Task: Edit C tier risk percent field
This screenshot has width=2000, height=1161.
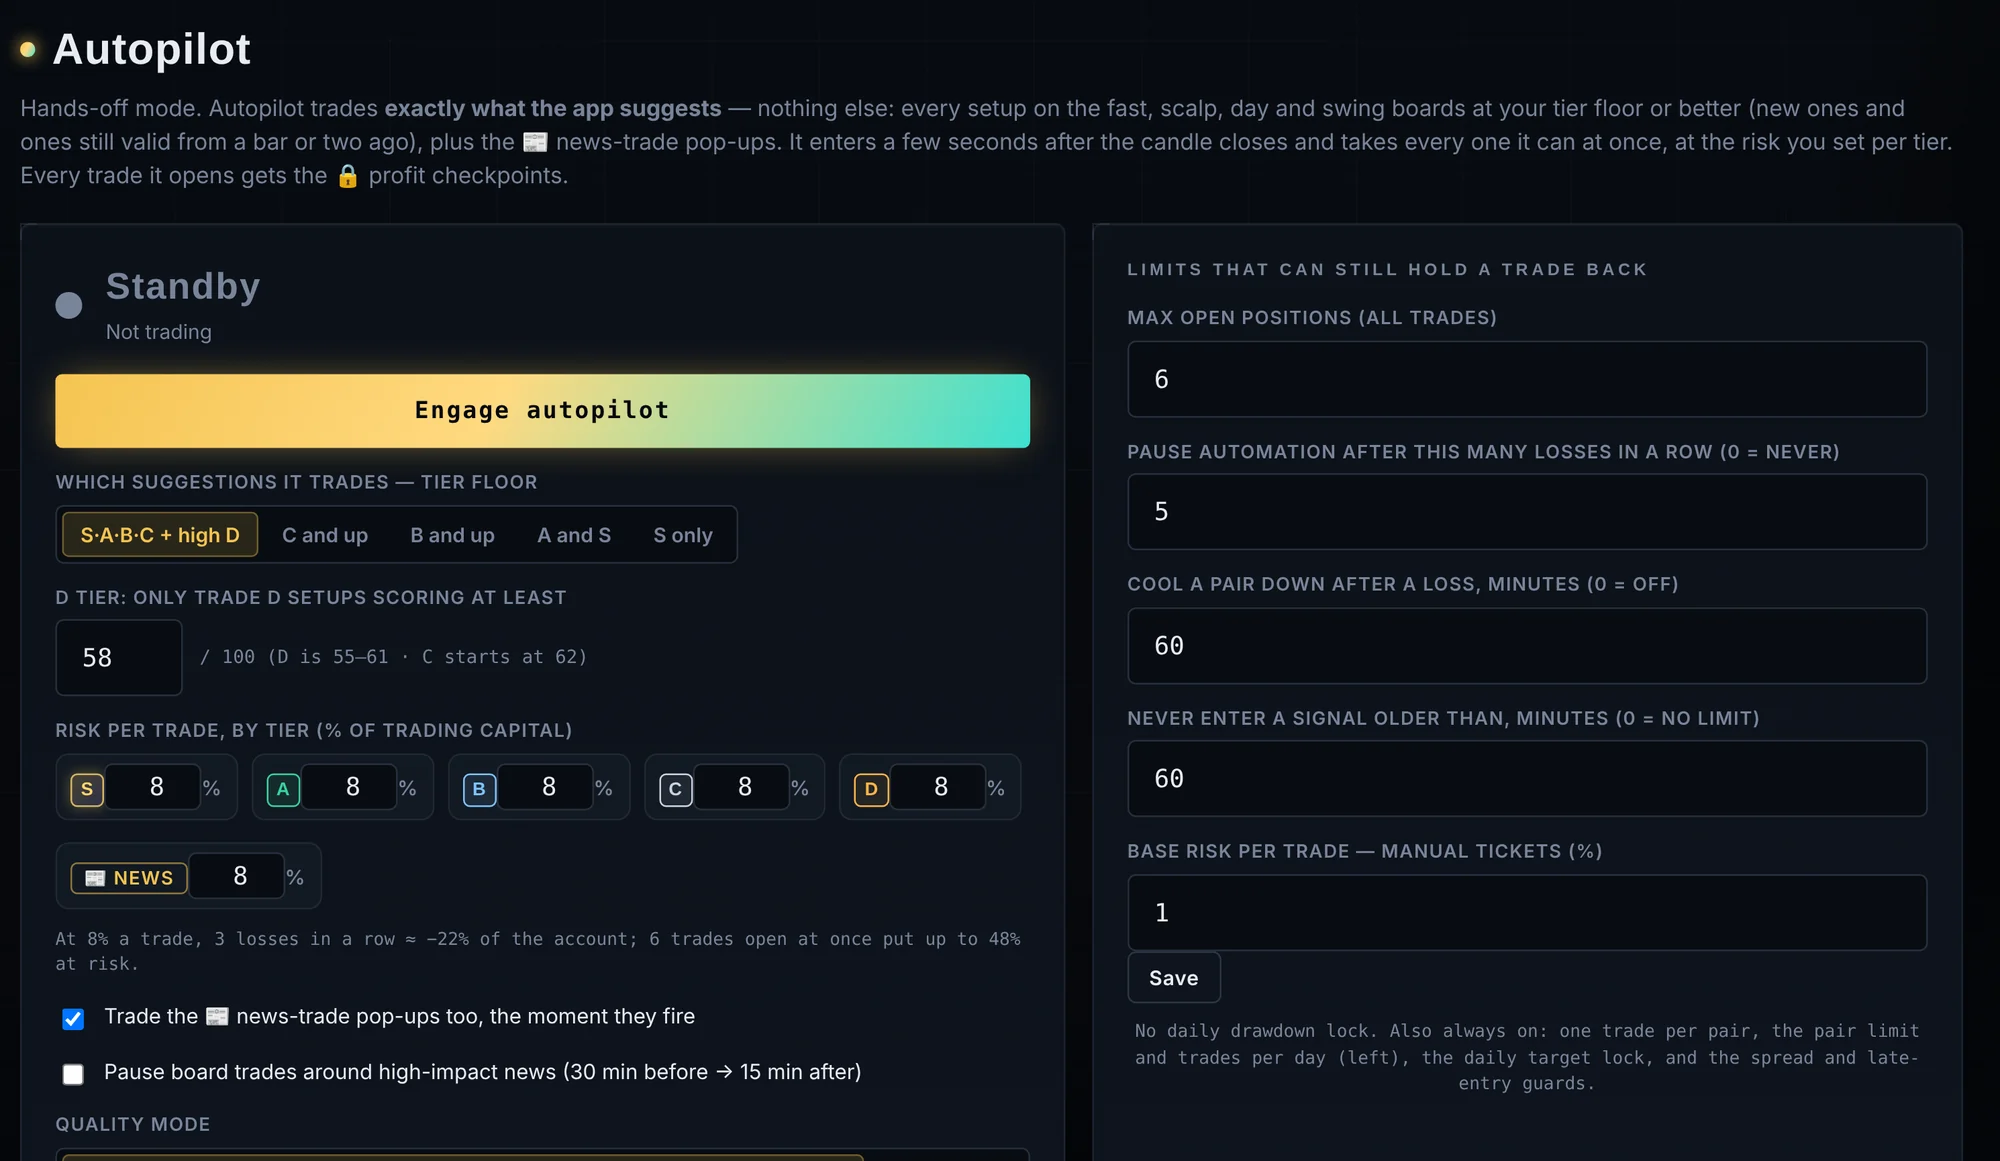Action: point(741,787)
